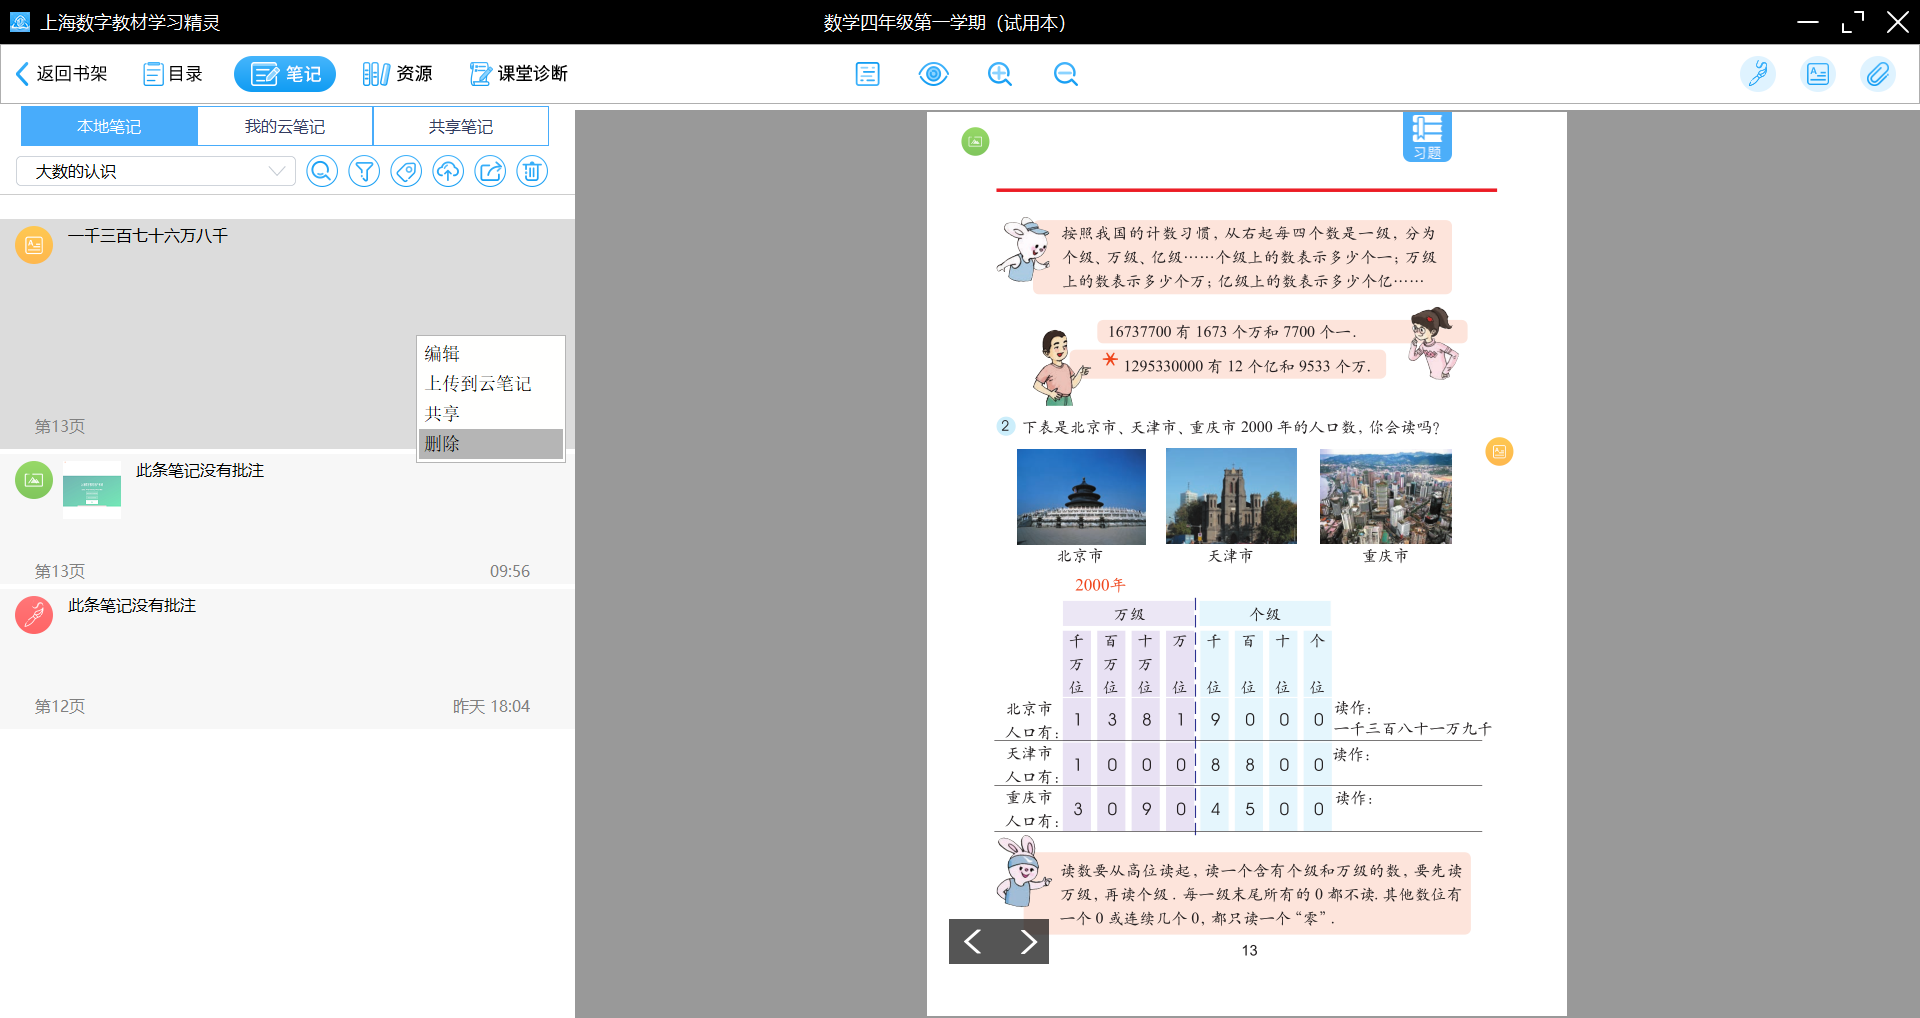Click the search notes magnifier icon
This screenshot has height=1018, width=1920.
pos(321,172)
